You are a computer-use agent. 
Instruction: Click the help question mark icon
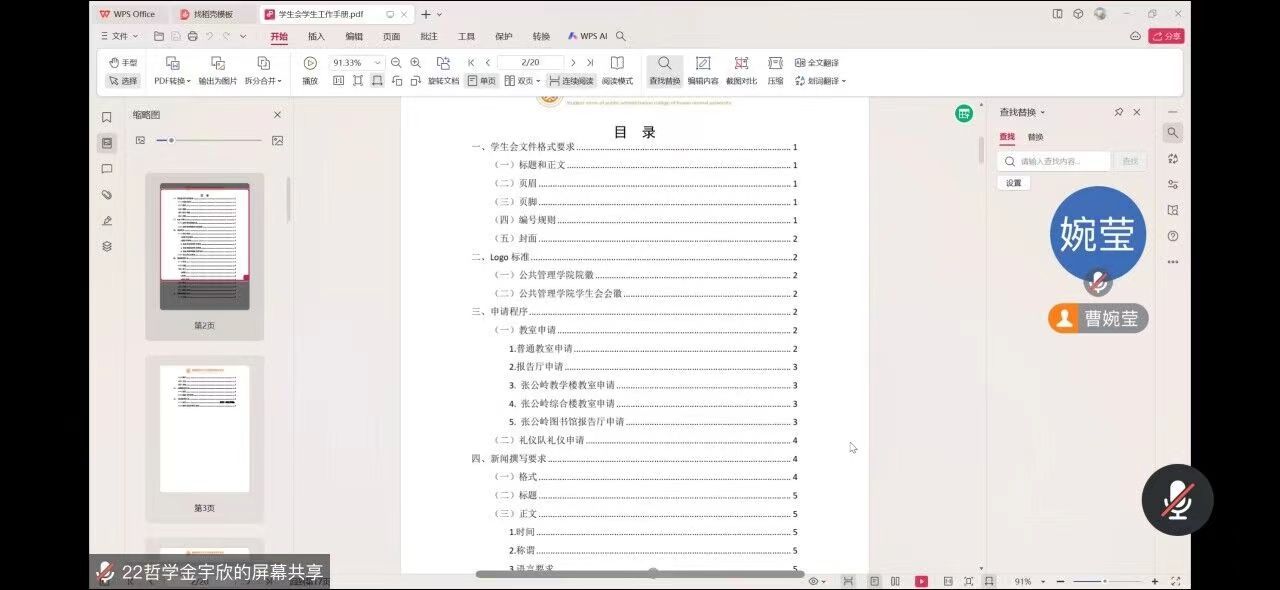(x=1173, y=236)
